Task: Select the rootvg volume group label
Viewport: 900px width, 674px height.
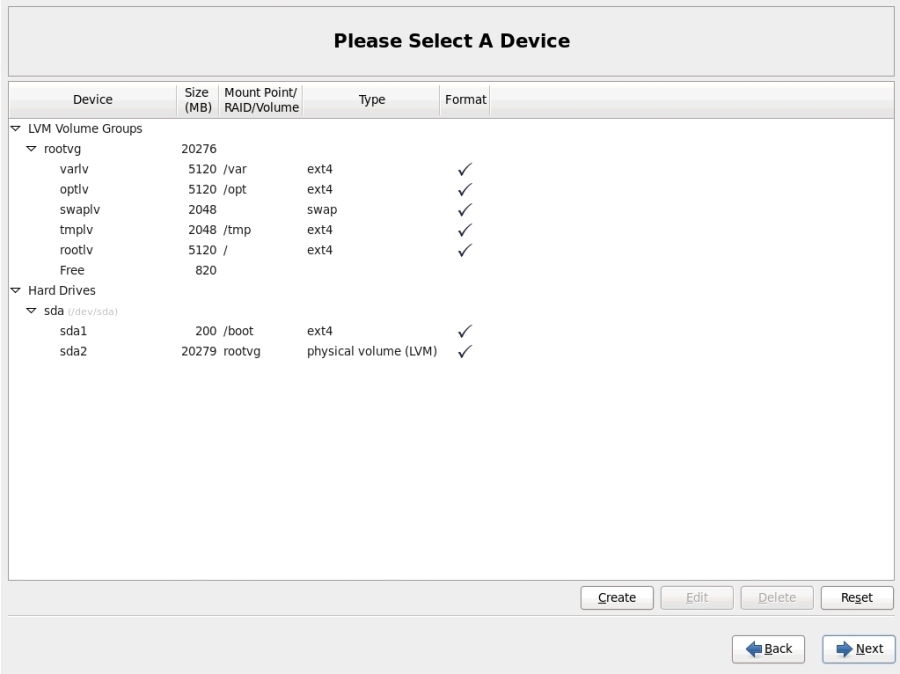Action: click(63, 149)
